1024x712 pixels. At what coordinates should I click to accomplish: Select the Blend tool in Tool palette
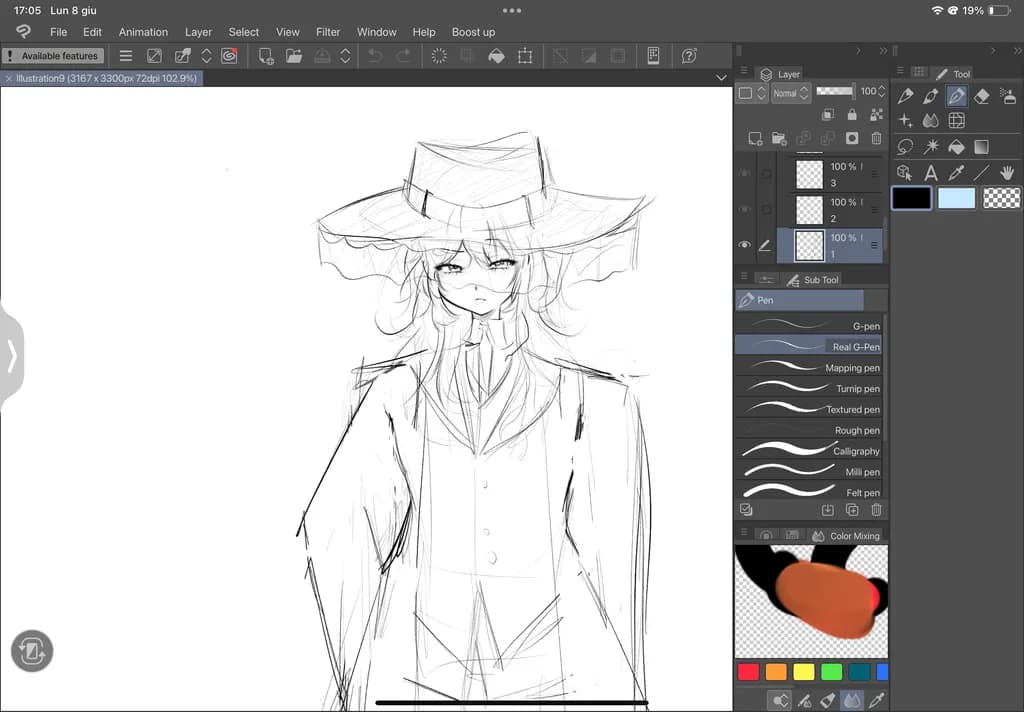pyautogui.click(x=931, y=120)
